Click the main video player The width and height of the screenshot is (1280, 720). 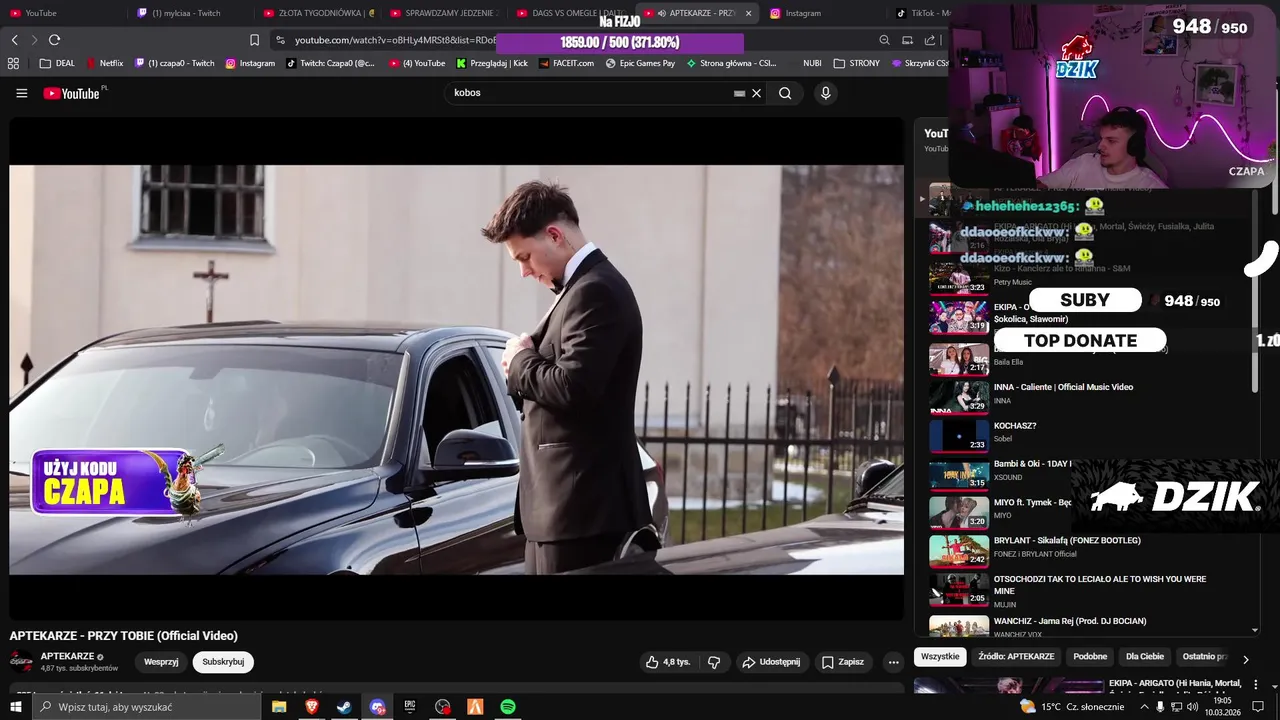point(456,369)
